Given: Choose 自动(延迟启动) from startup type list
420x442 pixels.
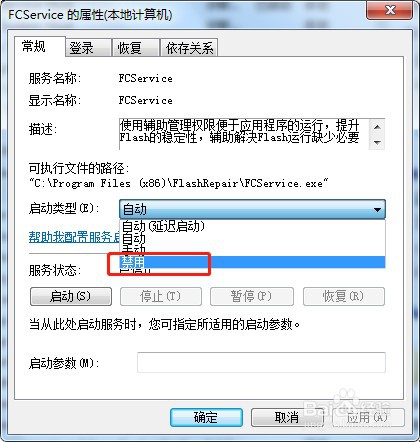Looking at the screenshot, I should point(252,227).
